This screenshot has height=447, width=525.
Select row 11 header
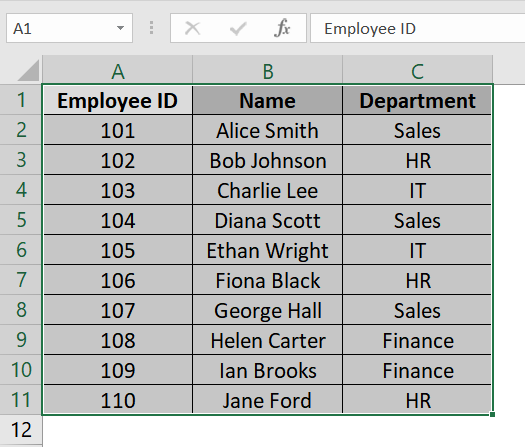pyautogui.click(x=21, y=400)
